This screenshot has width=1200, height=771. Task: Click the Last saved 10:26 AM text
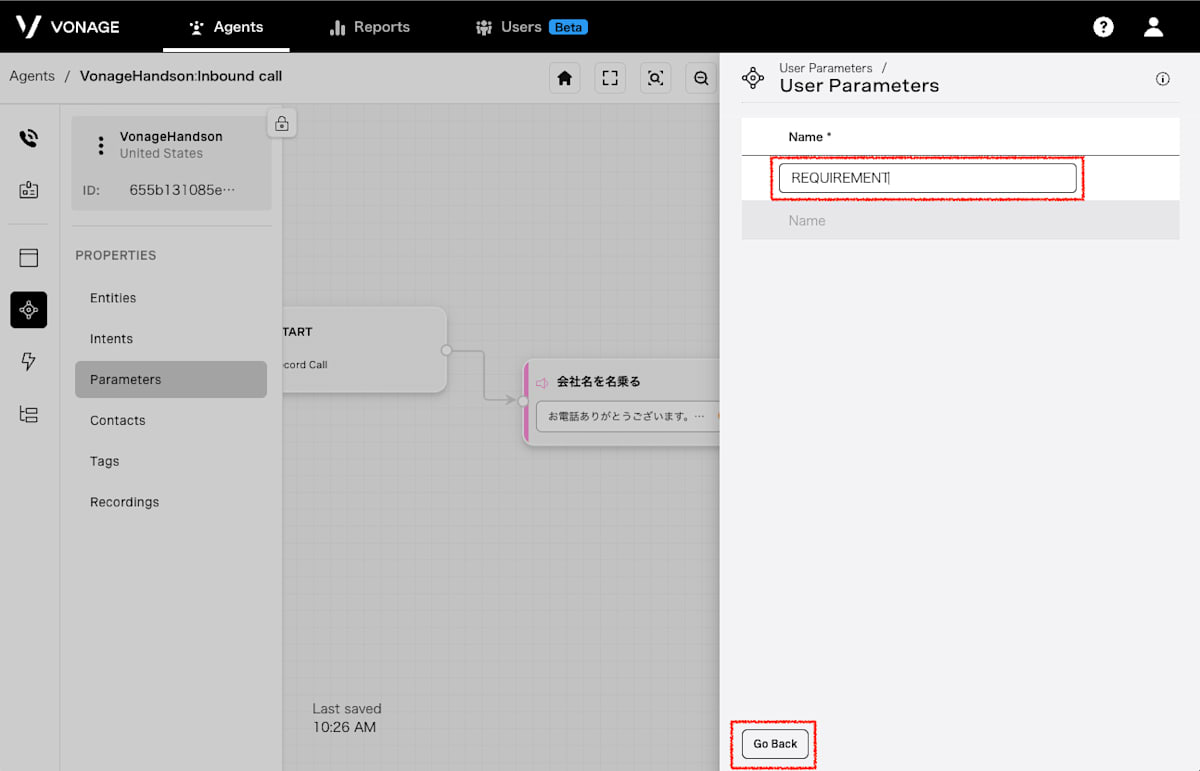[x=346, y=718]
